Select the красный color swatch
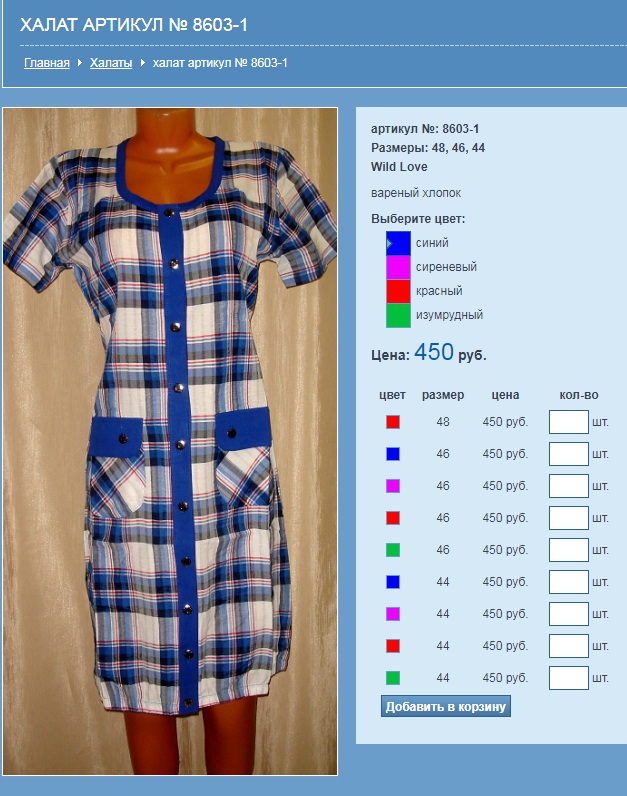 (x=398, y=291)
